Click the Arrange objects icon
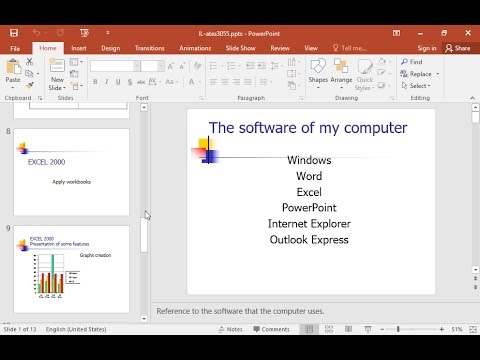Image resolution: width=480 pixels, height=360 pixels. pos(341,66)
